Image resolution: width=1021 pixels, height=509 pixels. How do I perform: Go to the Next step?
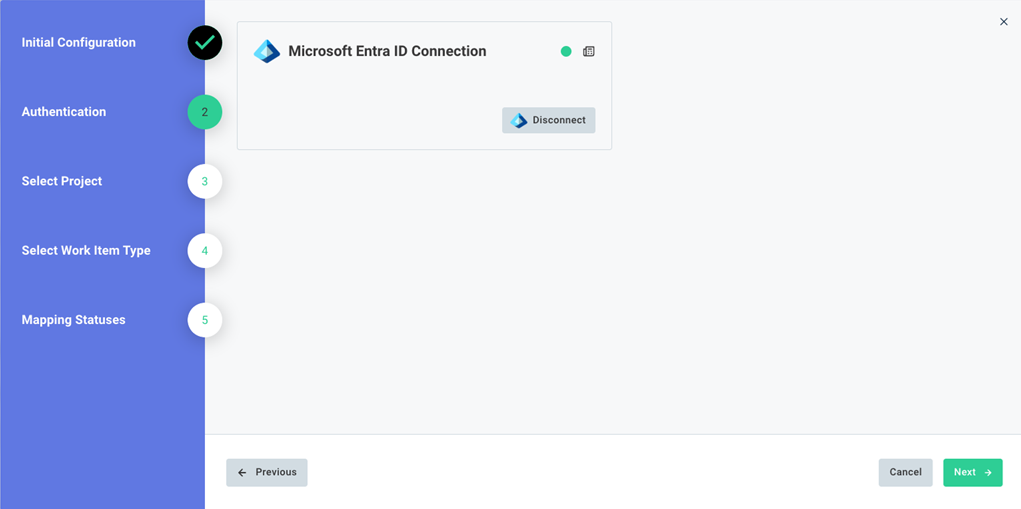[973, 473]
